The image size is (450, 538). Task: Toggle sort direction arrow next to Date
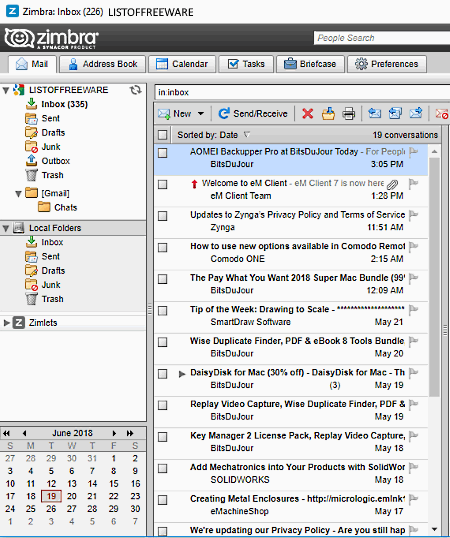(247, 134)
